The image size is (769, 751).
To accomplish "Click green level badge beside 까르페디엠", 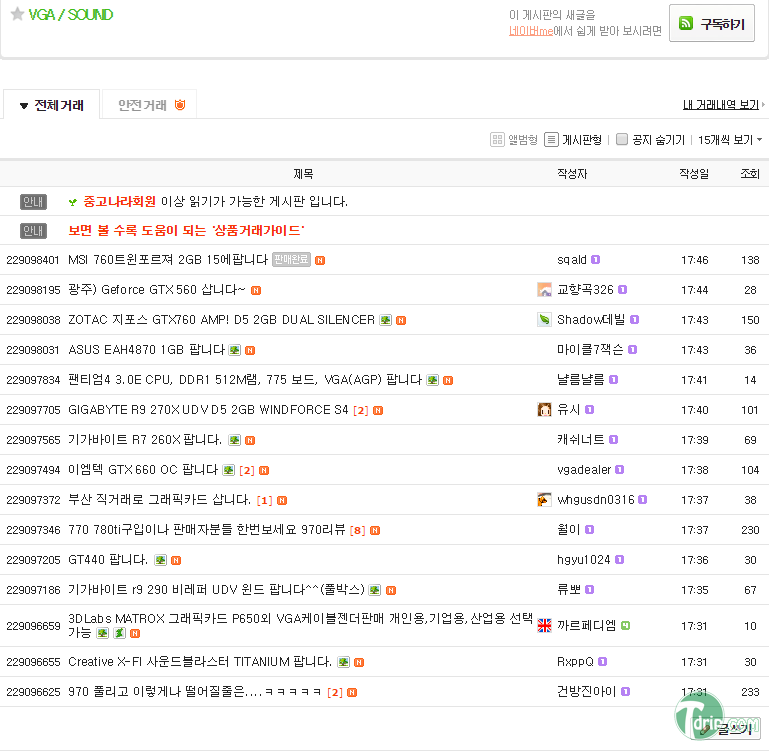I will [625, 625].
